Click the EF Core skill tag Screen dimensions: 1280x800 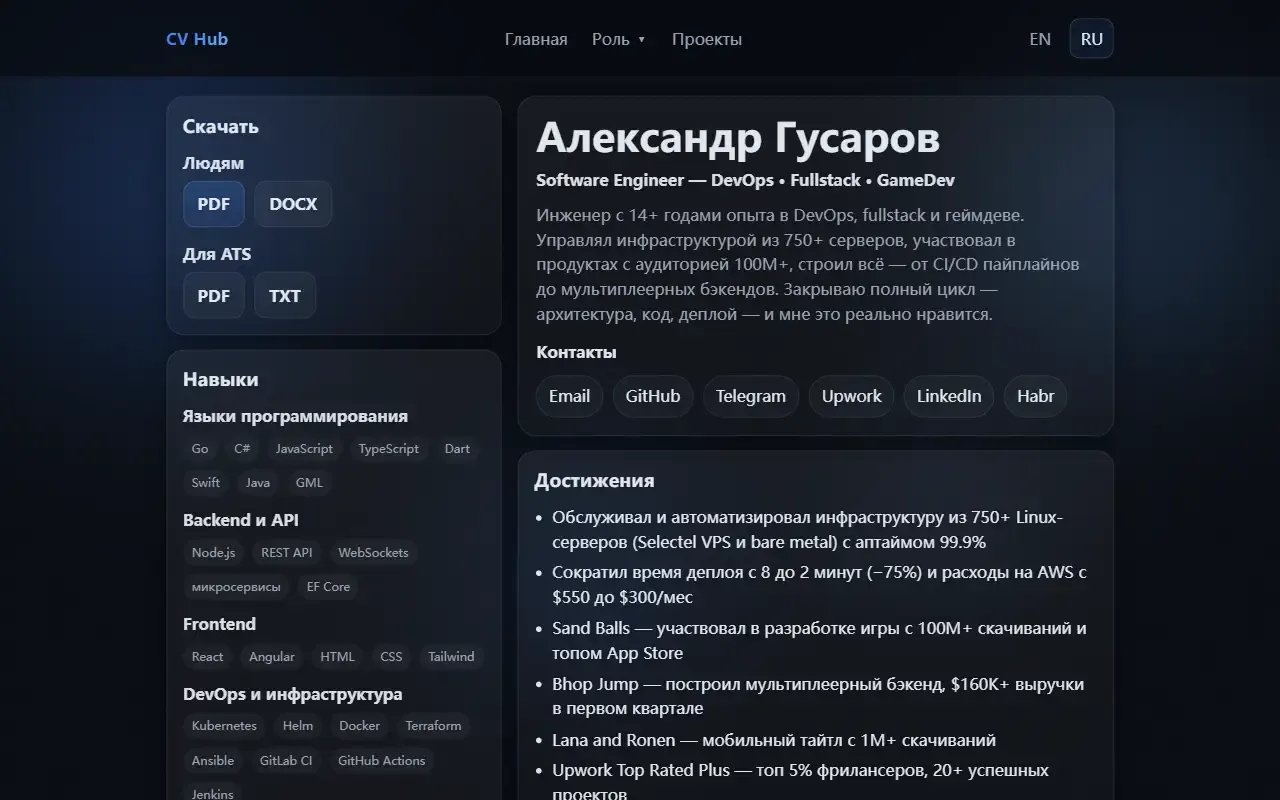pos(328,587)
